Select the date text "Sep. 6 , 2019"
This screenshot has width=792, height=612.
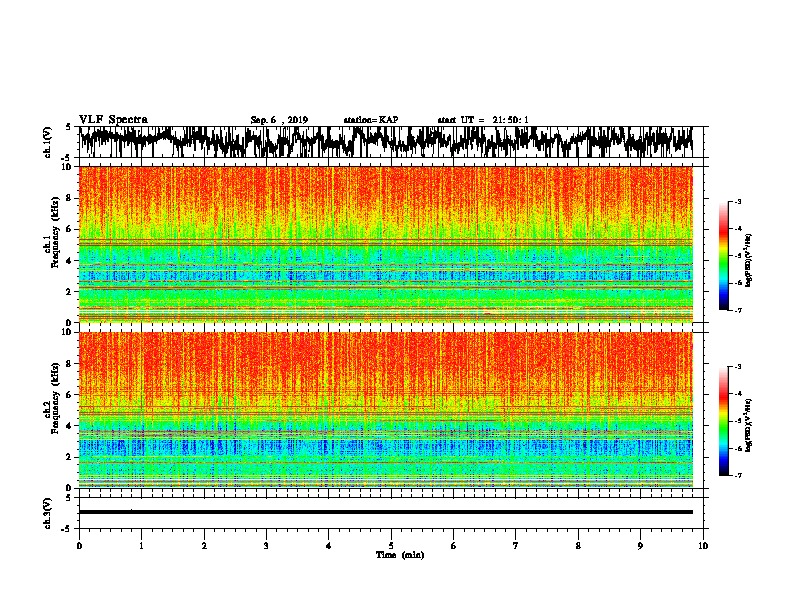tap(279, 120)
